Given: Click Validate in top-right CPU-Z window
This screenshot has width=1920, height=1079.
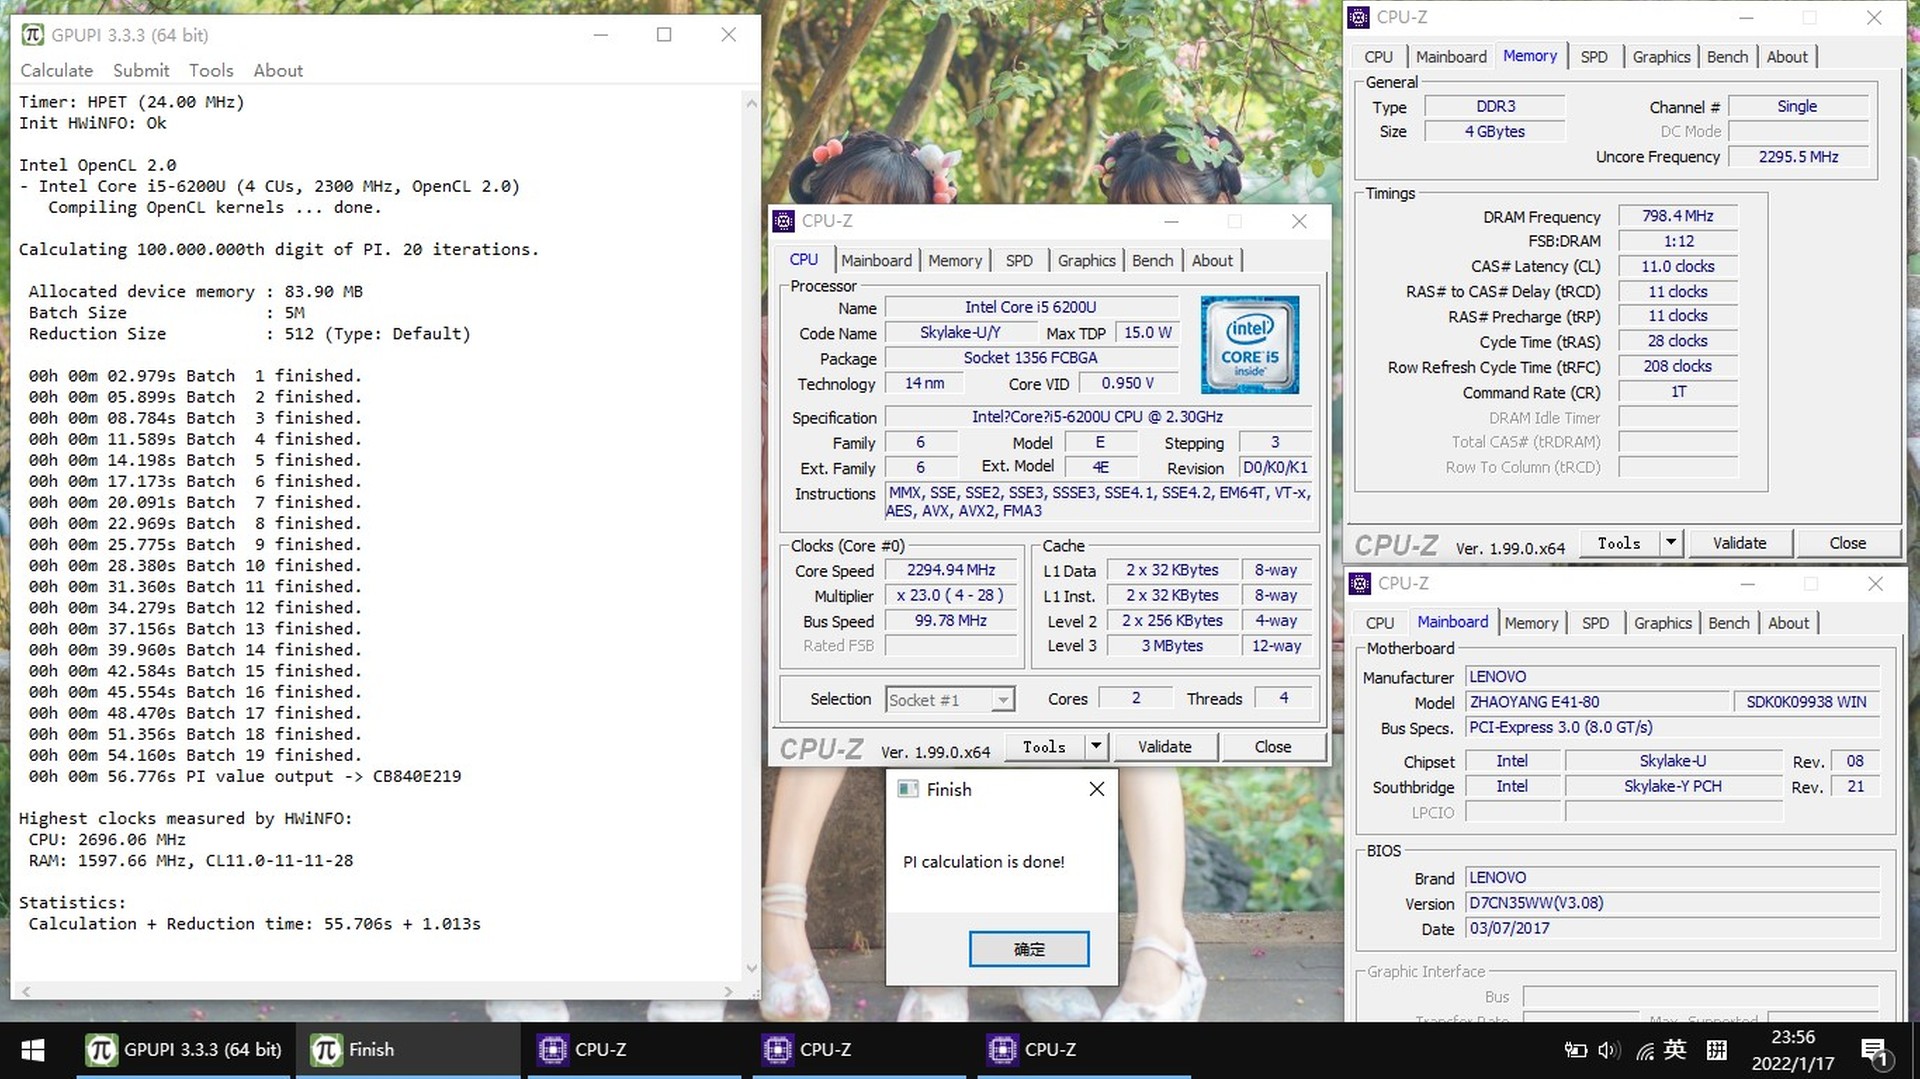Looking at the screenshot, I should [x=1739, y=543].
